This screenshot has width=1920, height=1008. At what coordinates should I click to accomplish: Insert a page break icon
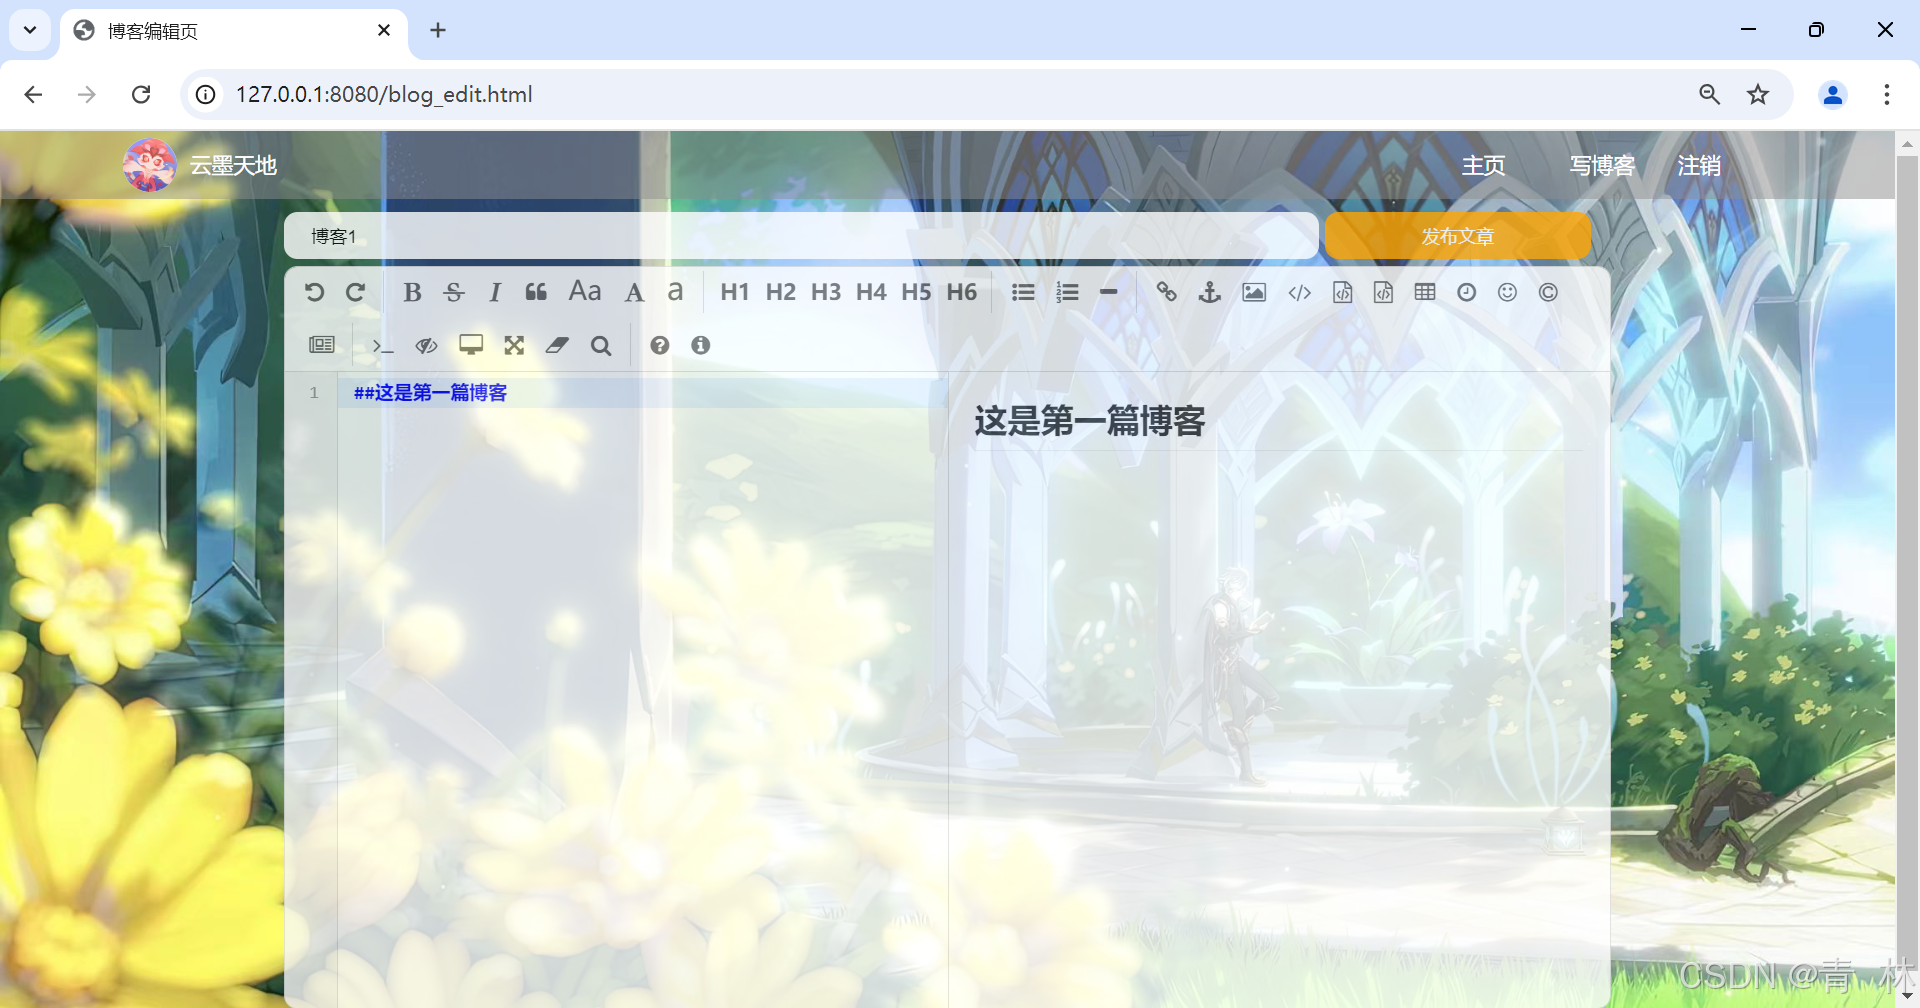coord(322,345)
